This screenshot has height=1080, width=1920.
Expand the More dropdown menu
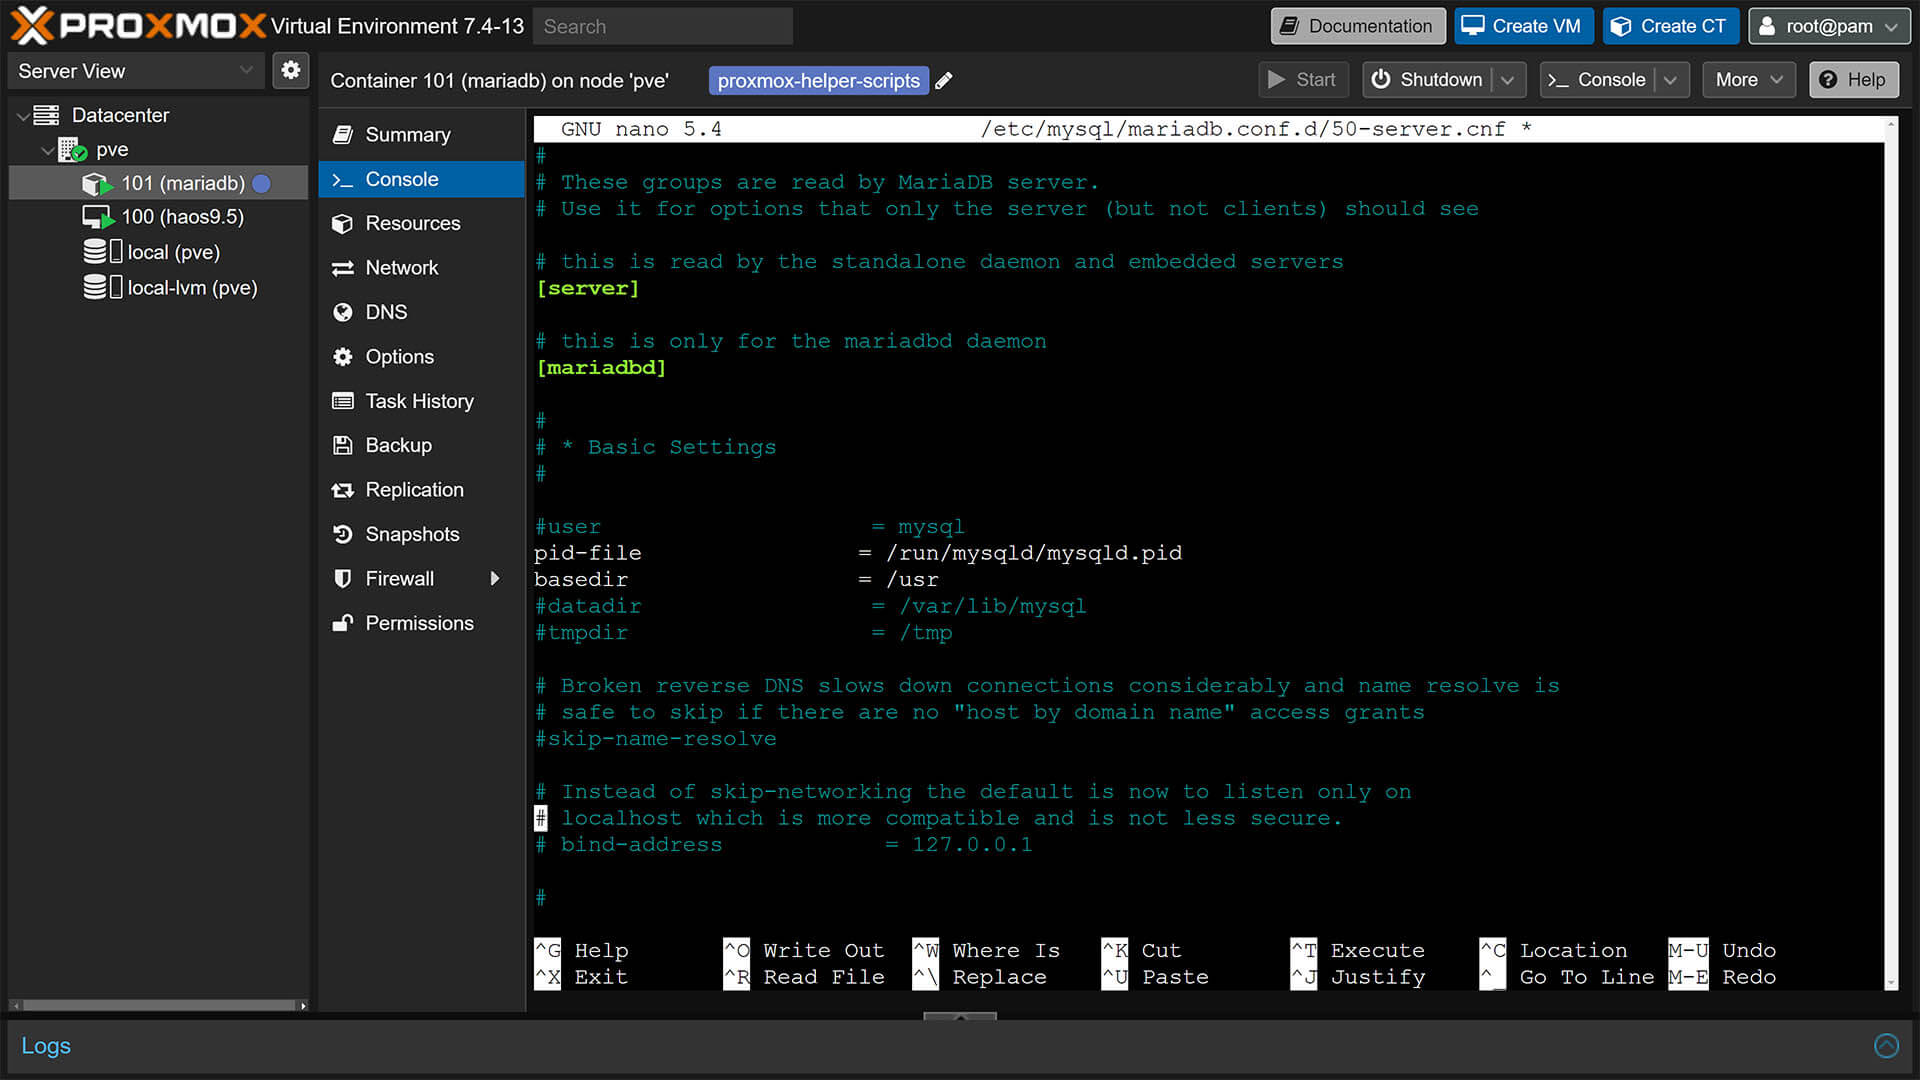[1748, 79]
